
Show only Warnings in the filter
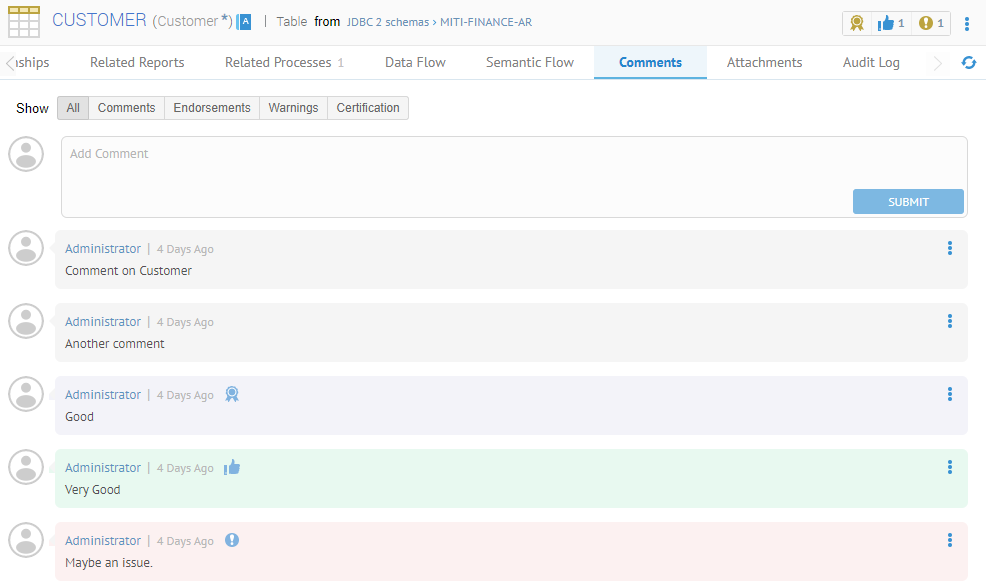[293, 108]
